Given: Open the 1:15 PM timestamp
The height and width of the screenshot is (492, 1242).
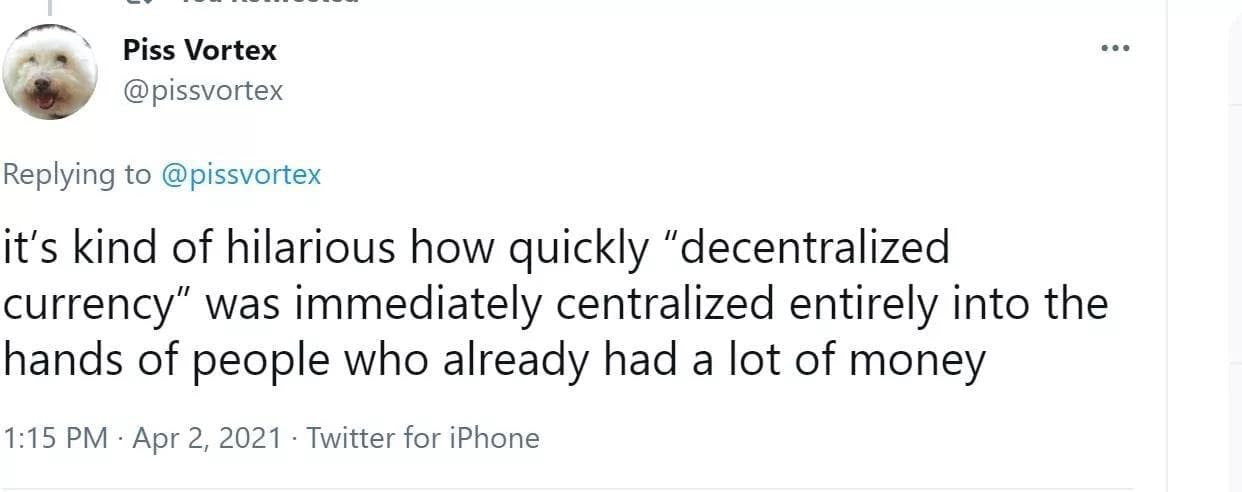Looking at the screenshot, I should tap(56, 438).
